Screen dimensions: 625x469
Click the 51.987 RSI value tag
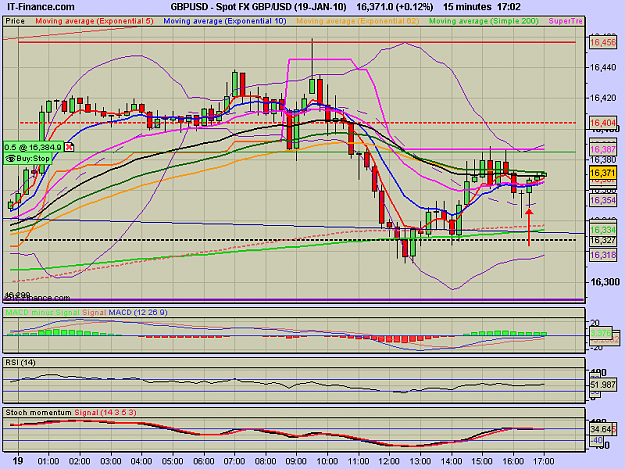click(x=603, y=385)
